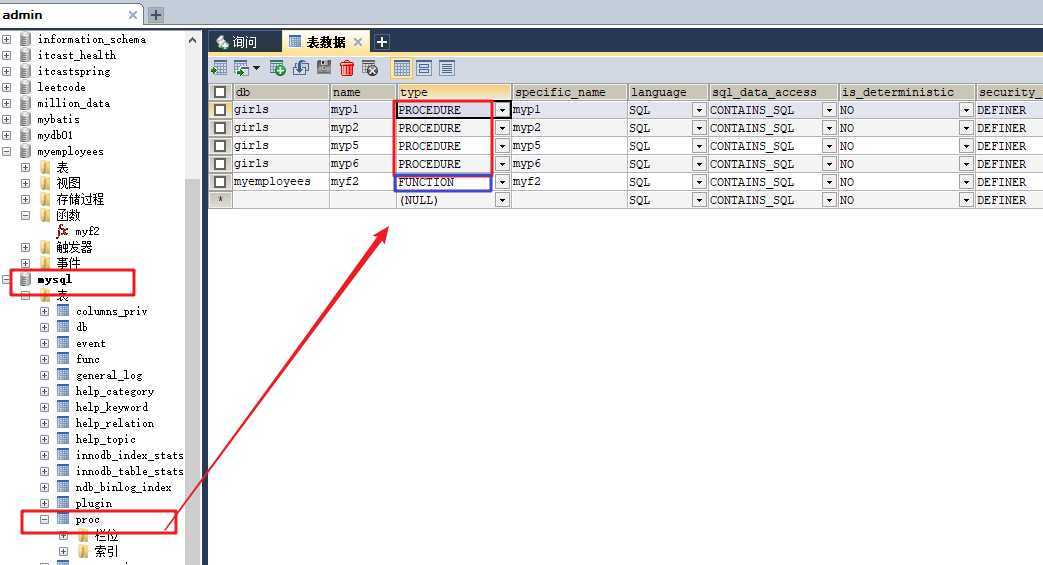Sort by the db column header
The height and width of the screenshot is (565, 1043).
tap(280, 92)
